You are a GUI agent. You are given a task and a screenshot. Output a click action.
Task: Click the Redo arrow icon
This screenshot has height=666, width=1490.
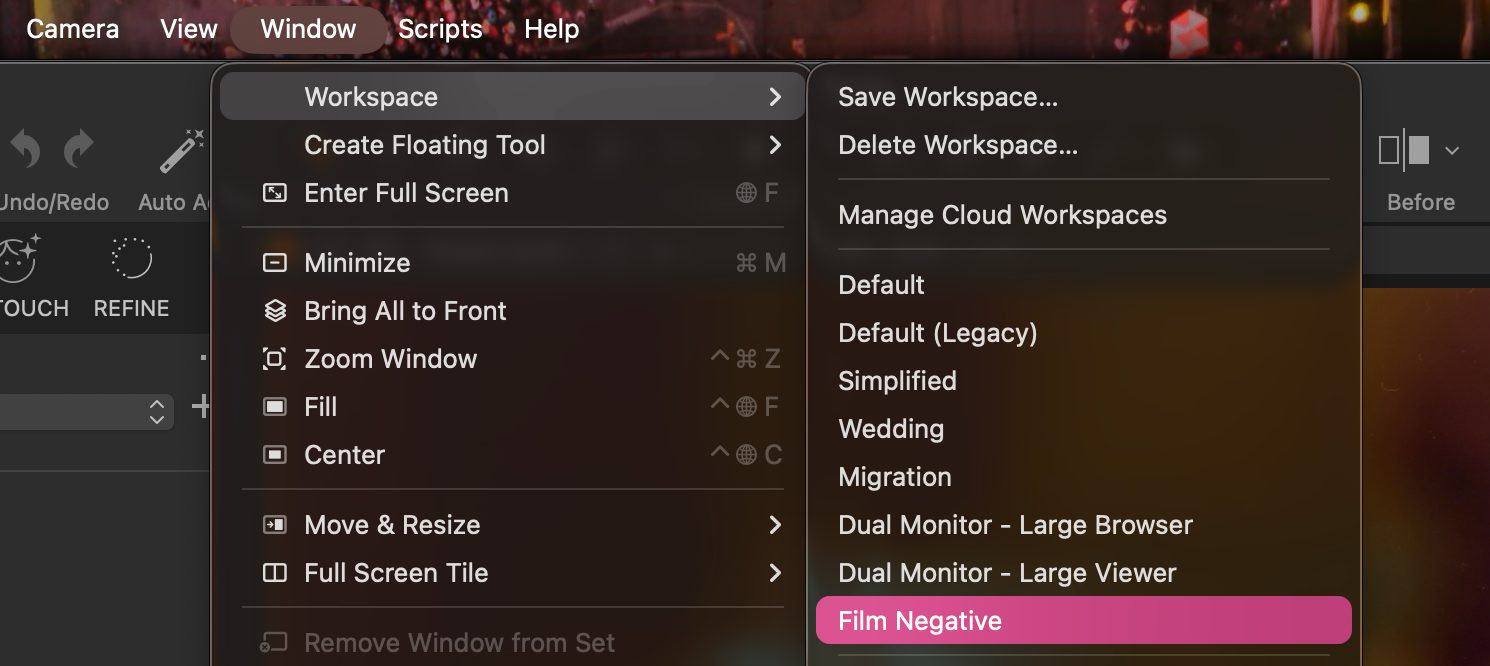pyautogui.click(x=78, y=152)
